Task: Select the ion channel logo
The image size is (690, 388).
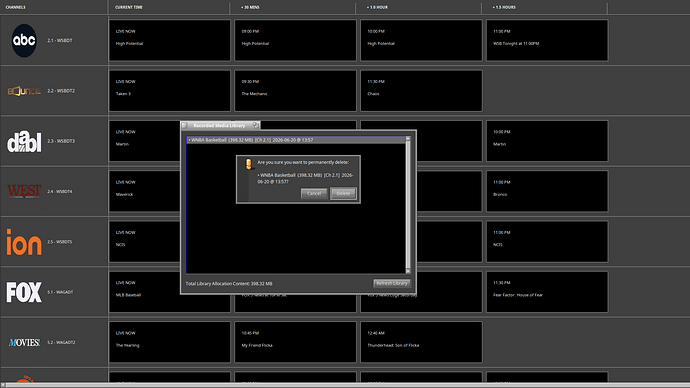Action: coord(24,242)
